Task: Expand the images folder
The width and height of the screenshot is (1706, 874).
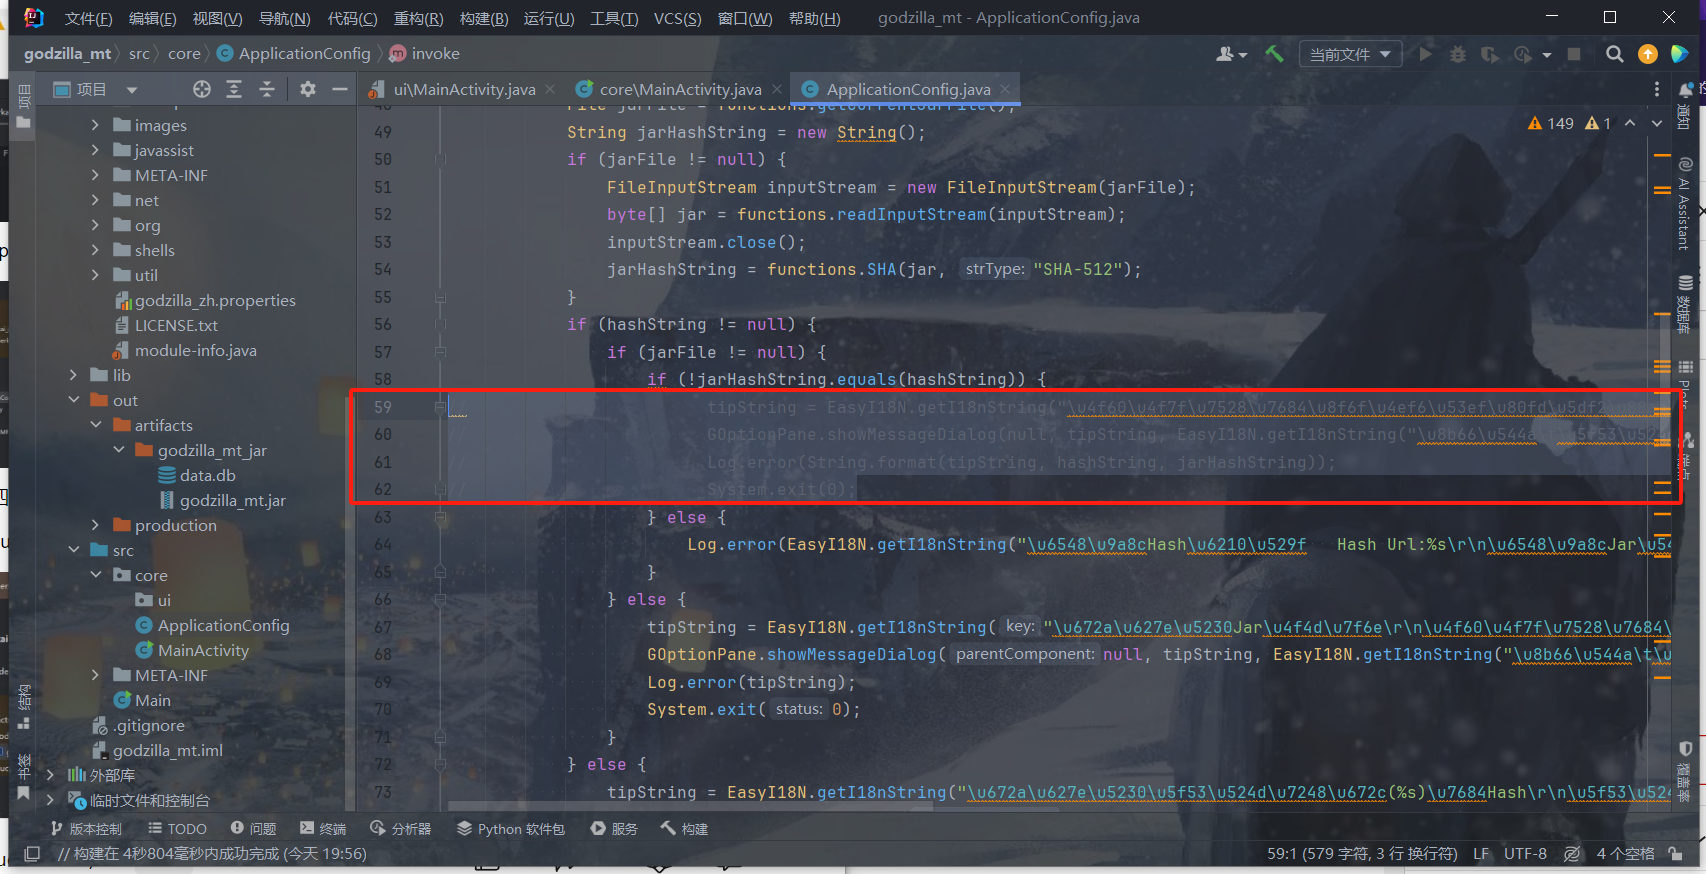Action: 95,125
